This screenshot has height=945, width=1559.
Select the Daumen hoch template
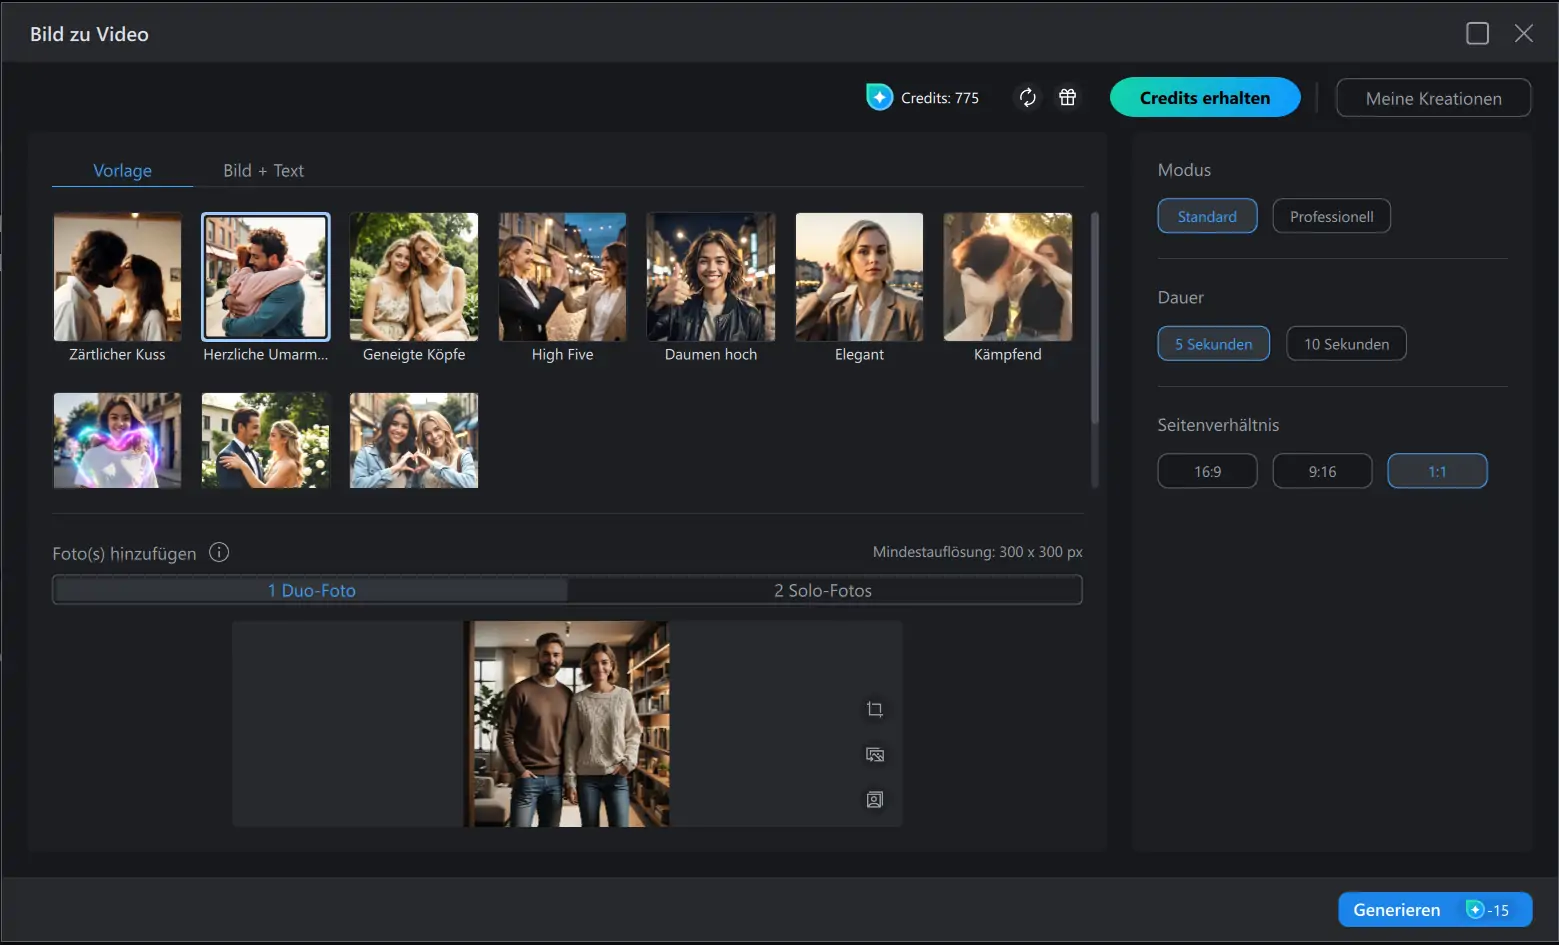[711, 288]
